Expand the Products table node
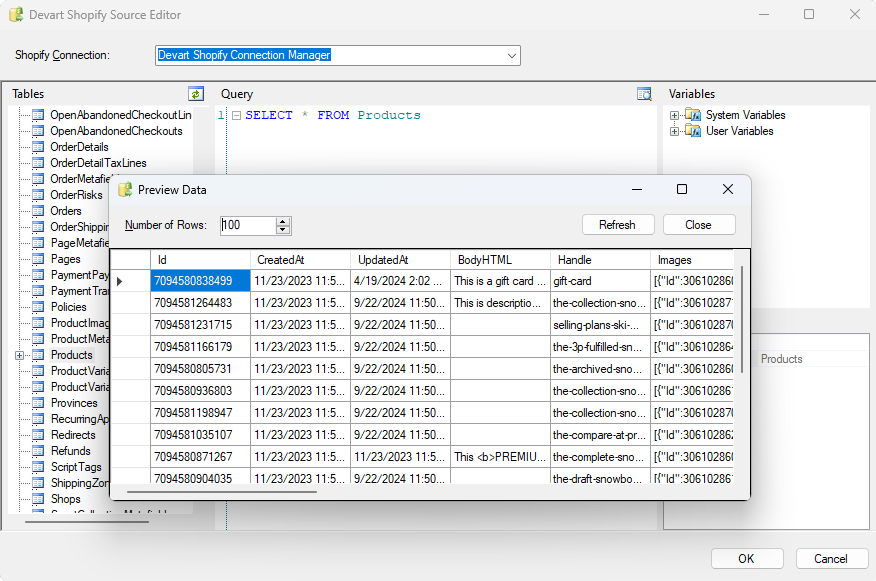Viewport: 876px width, 581px height. tap(19, 355)
